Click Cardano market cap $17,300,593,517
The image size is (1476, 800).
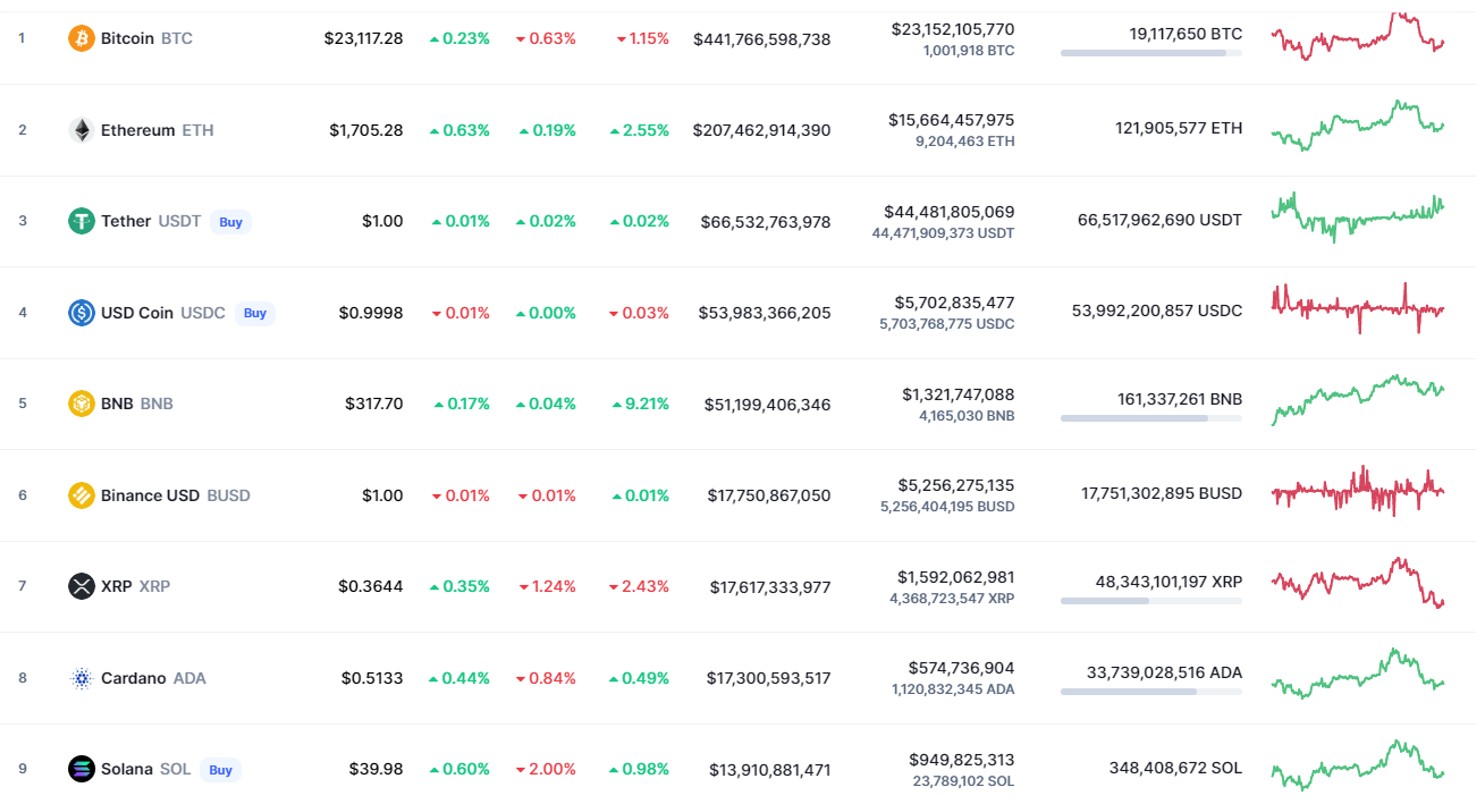point(769,678)
